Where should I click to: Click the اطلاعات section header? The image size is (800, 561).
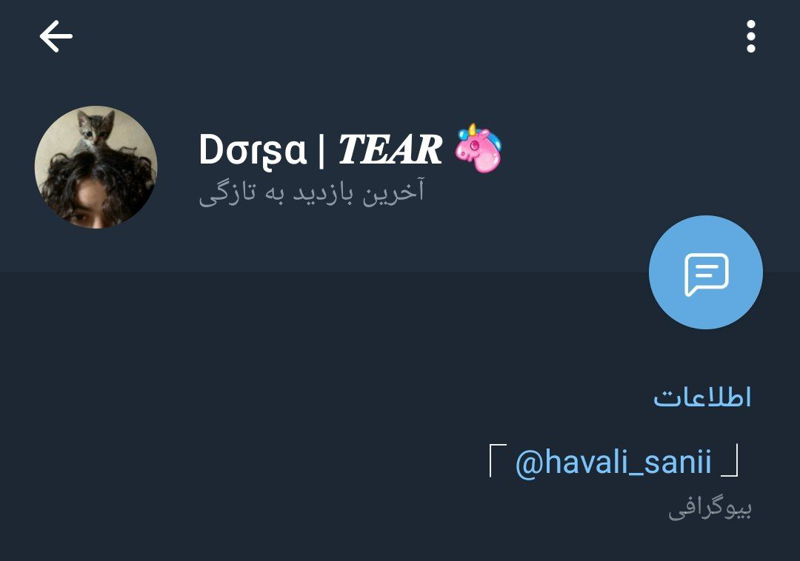pos(702,397)
